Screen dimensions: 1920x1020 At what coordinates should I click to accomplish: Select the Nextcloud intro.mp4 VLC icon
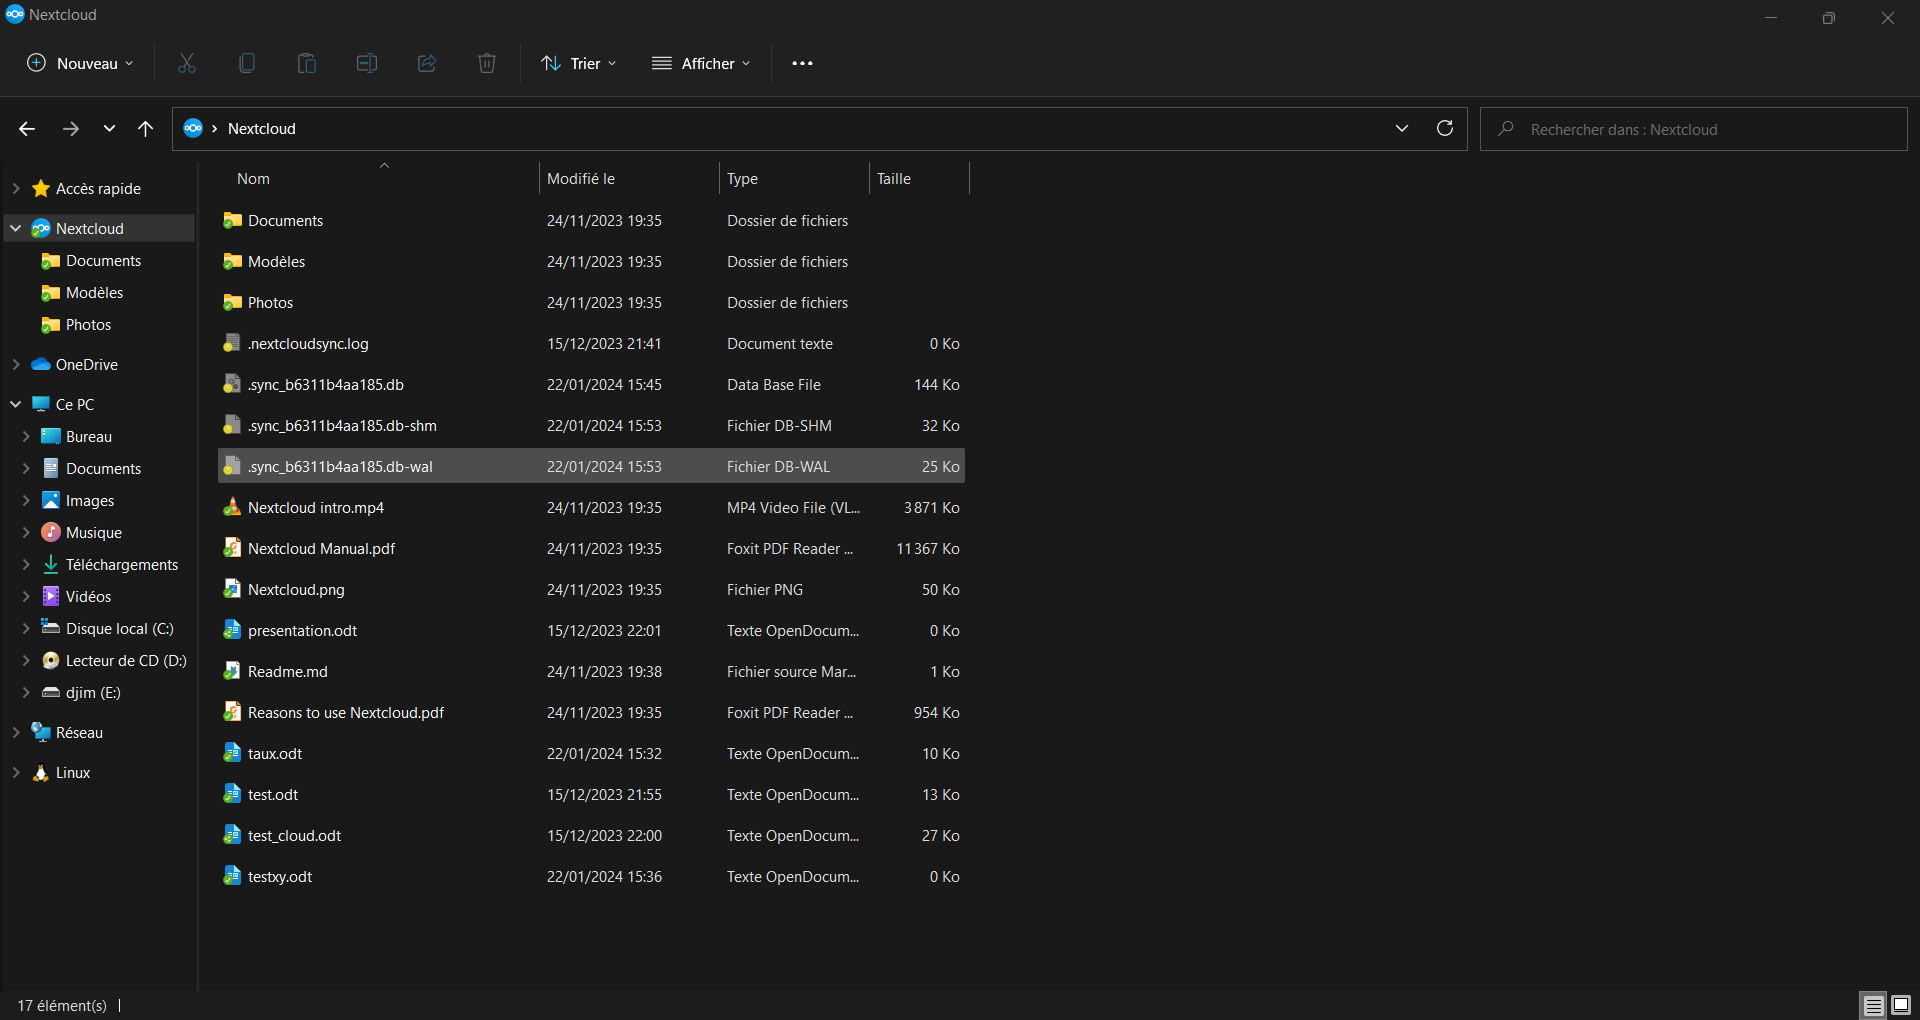click(232, 507)
